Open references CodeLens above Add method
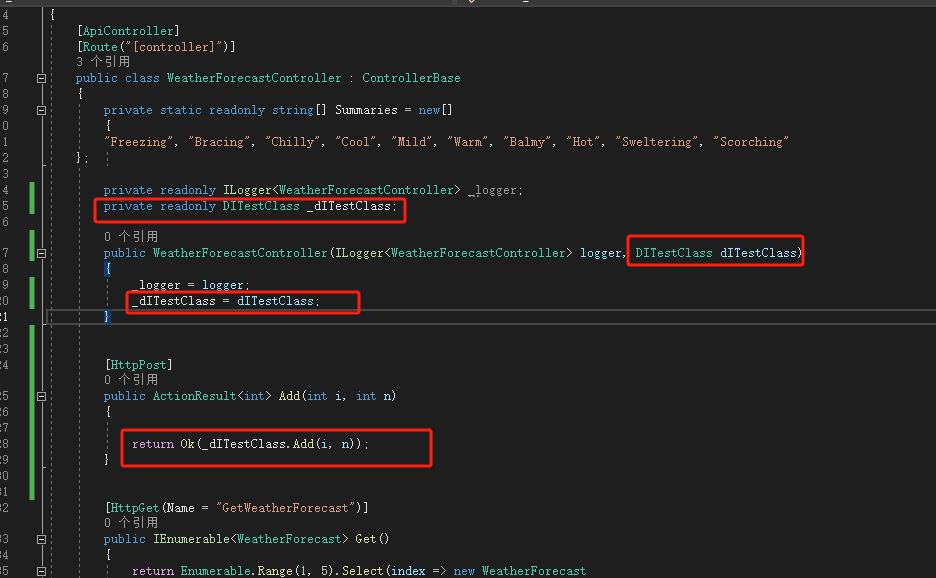Viewport: 936px width, 578px height. tap(130, 380)
